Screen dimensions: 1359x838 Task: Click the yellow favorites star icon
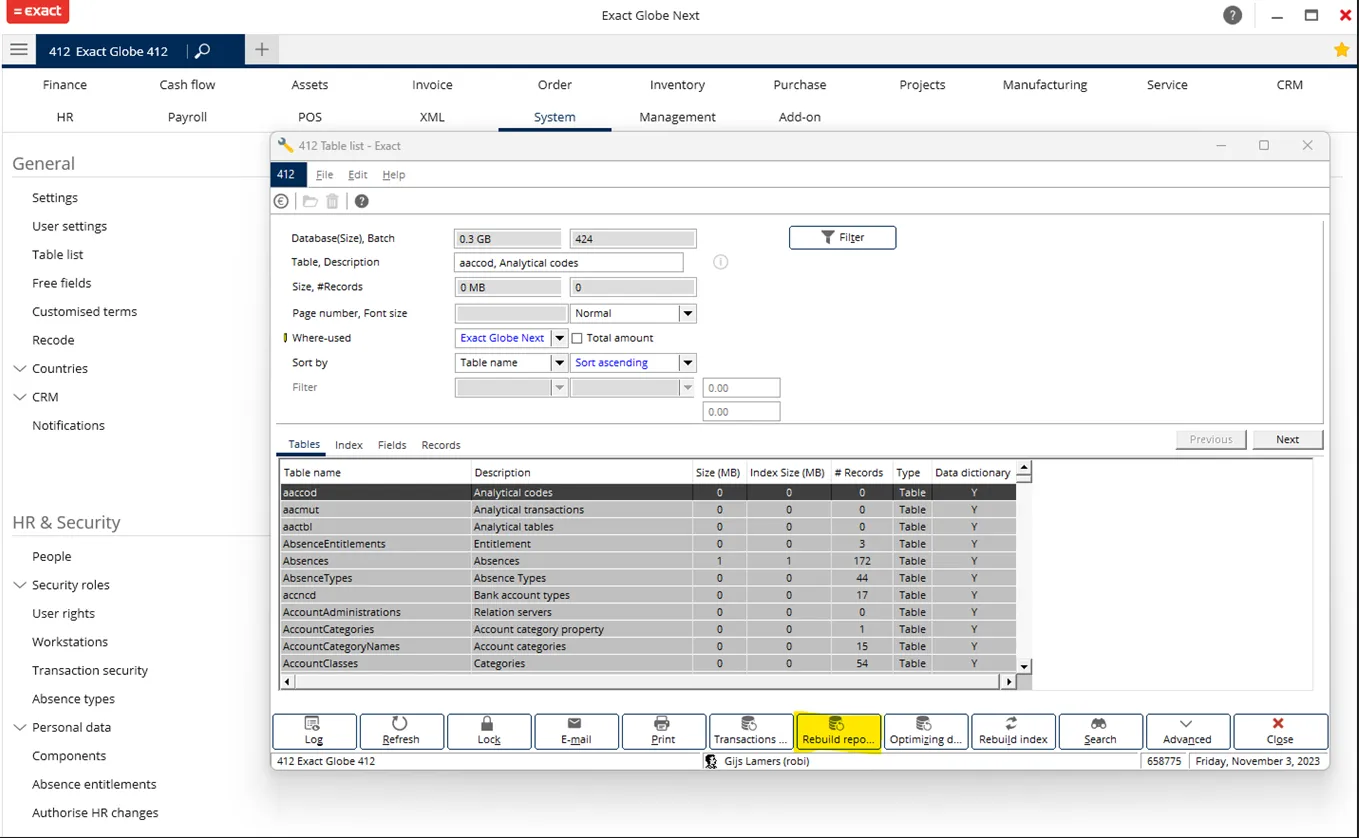coord(1341,50)
